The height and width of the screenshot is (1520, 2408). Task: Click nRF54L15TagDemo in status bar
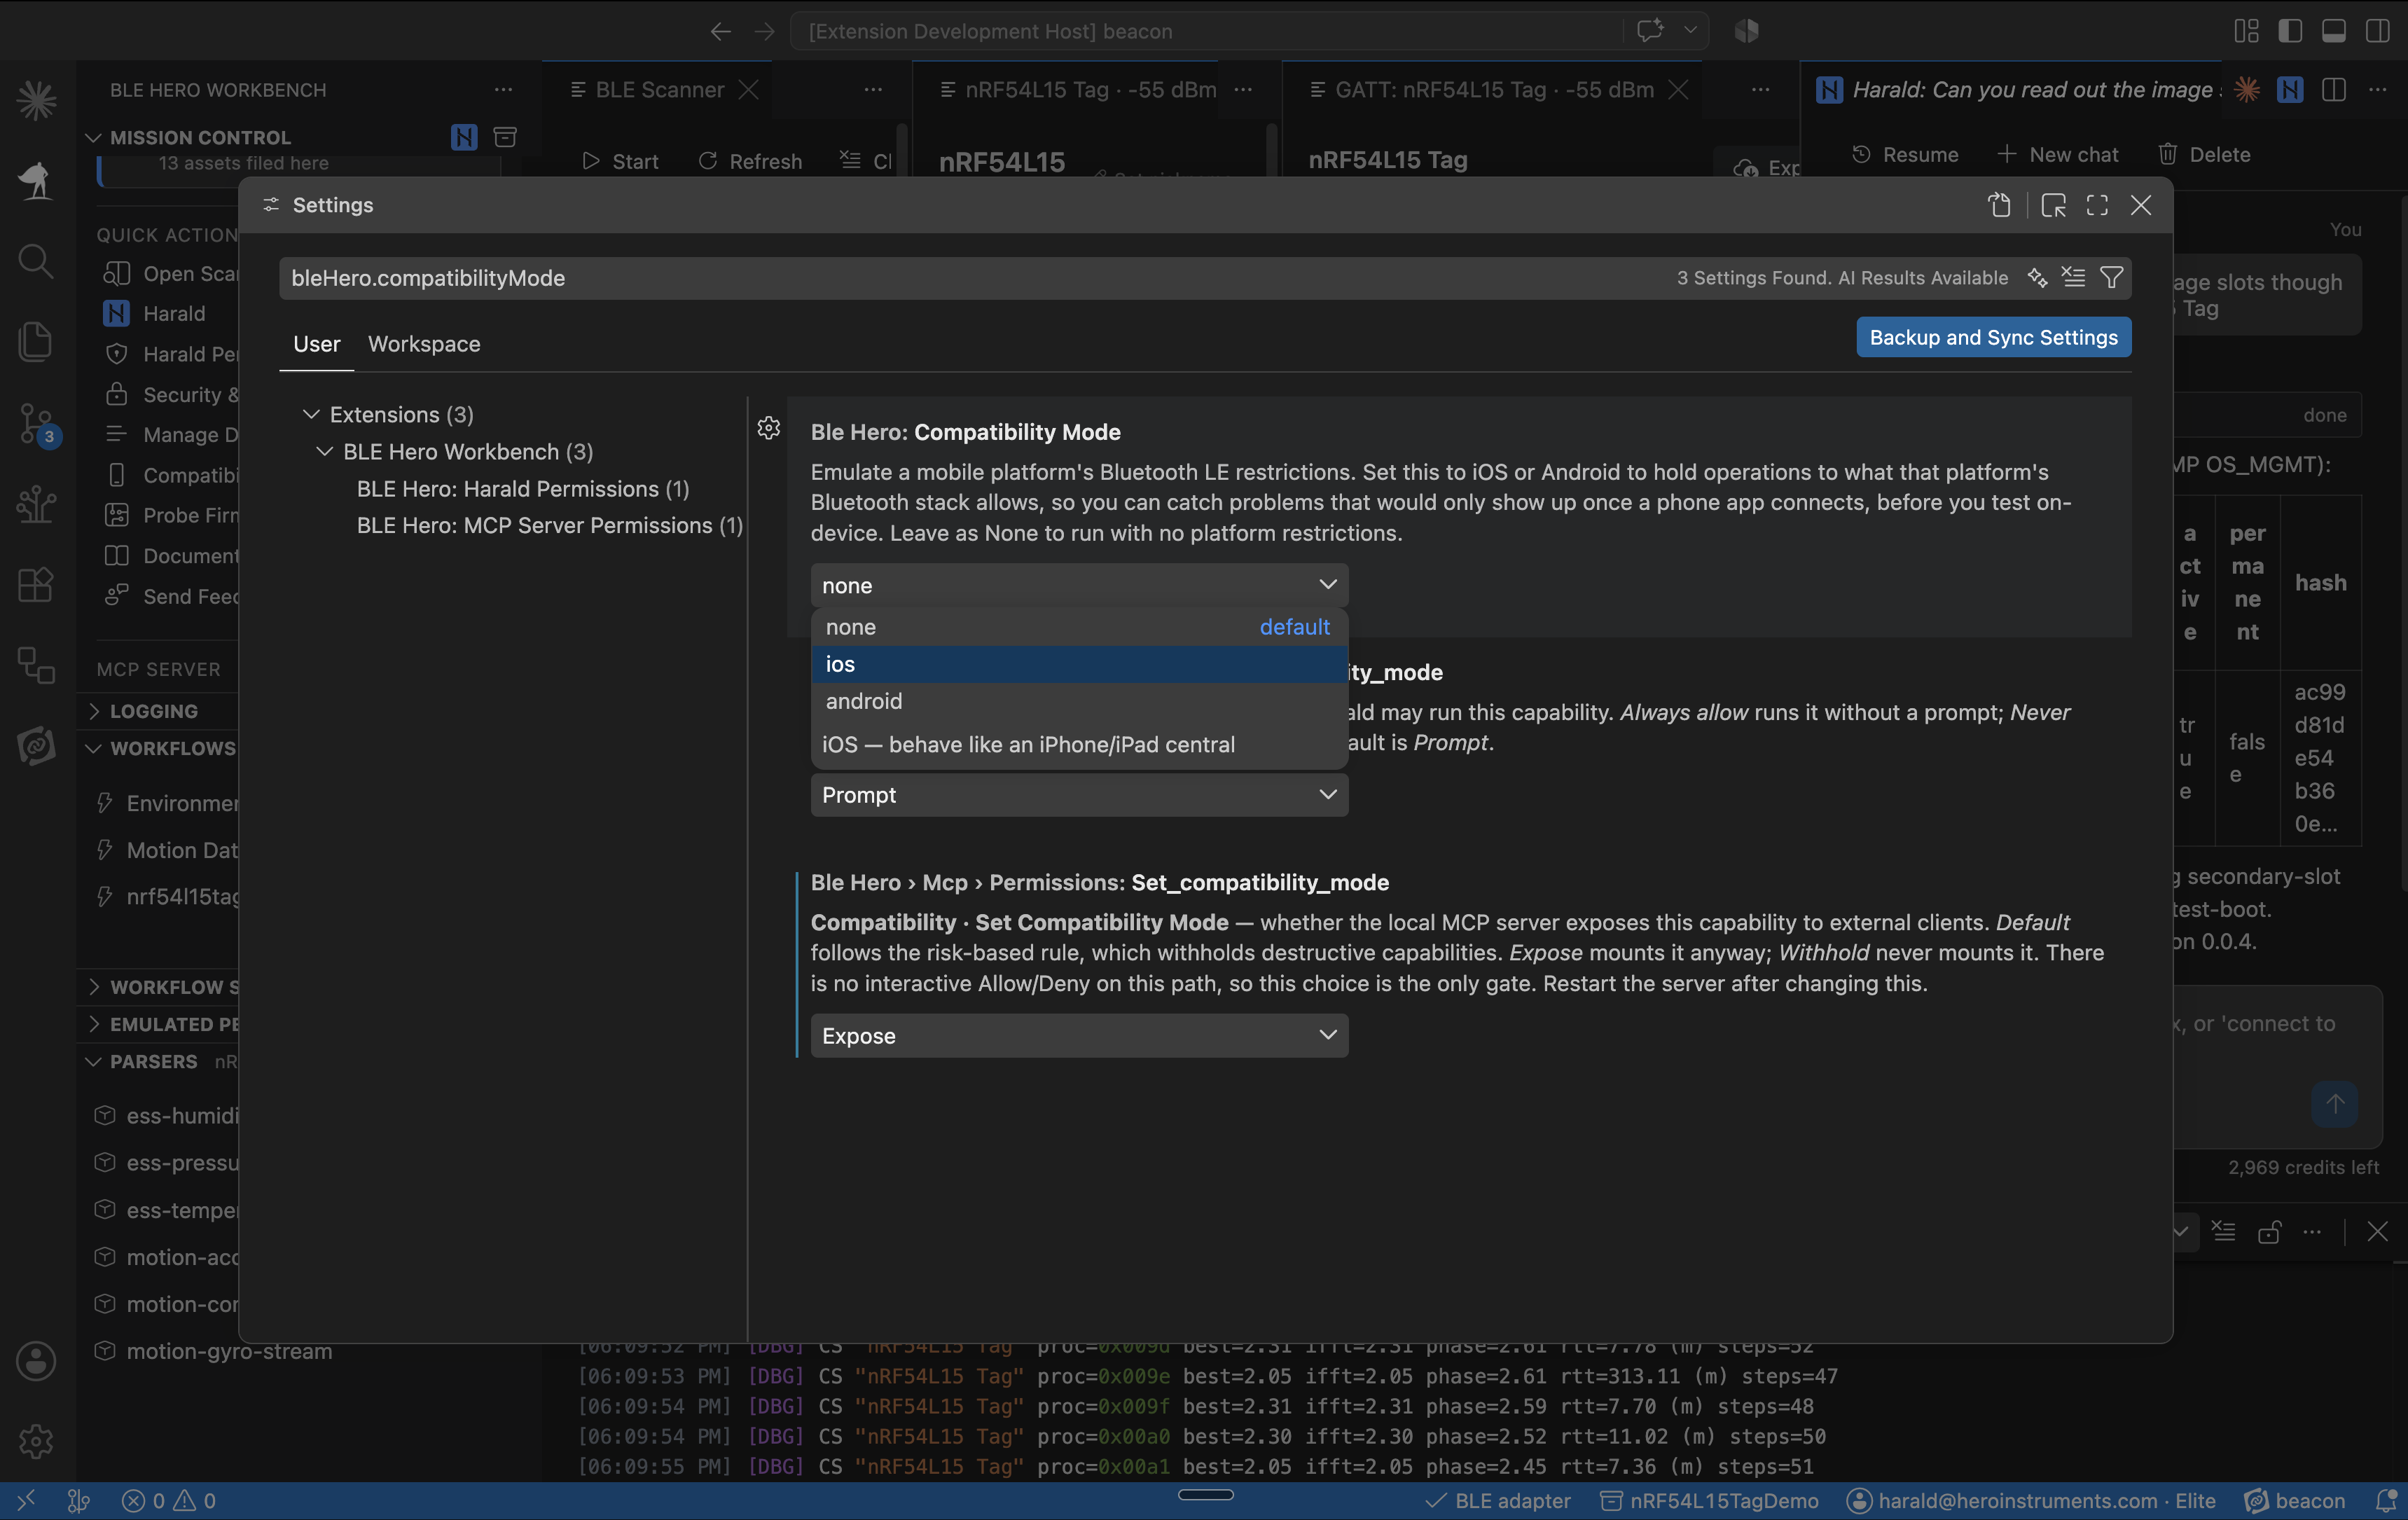pos(1708,1500)
